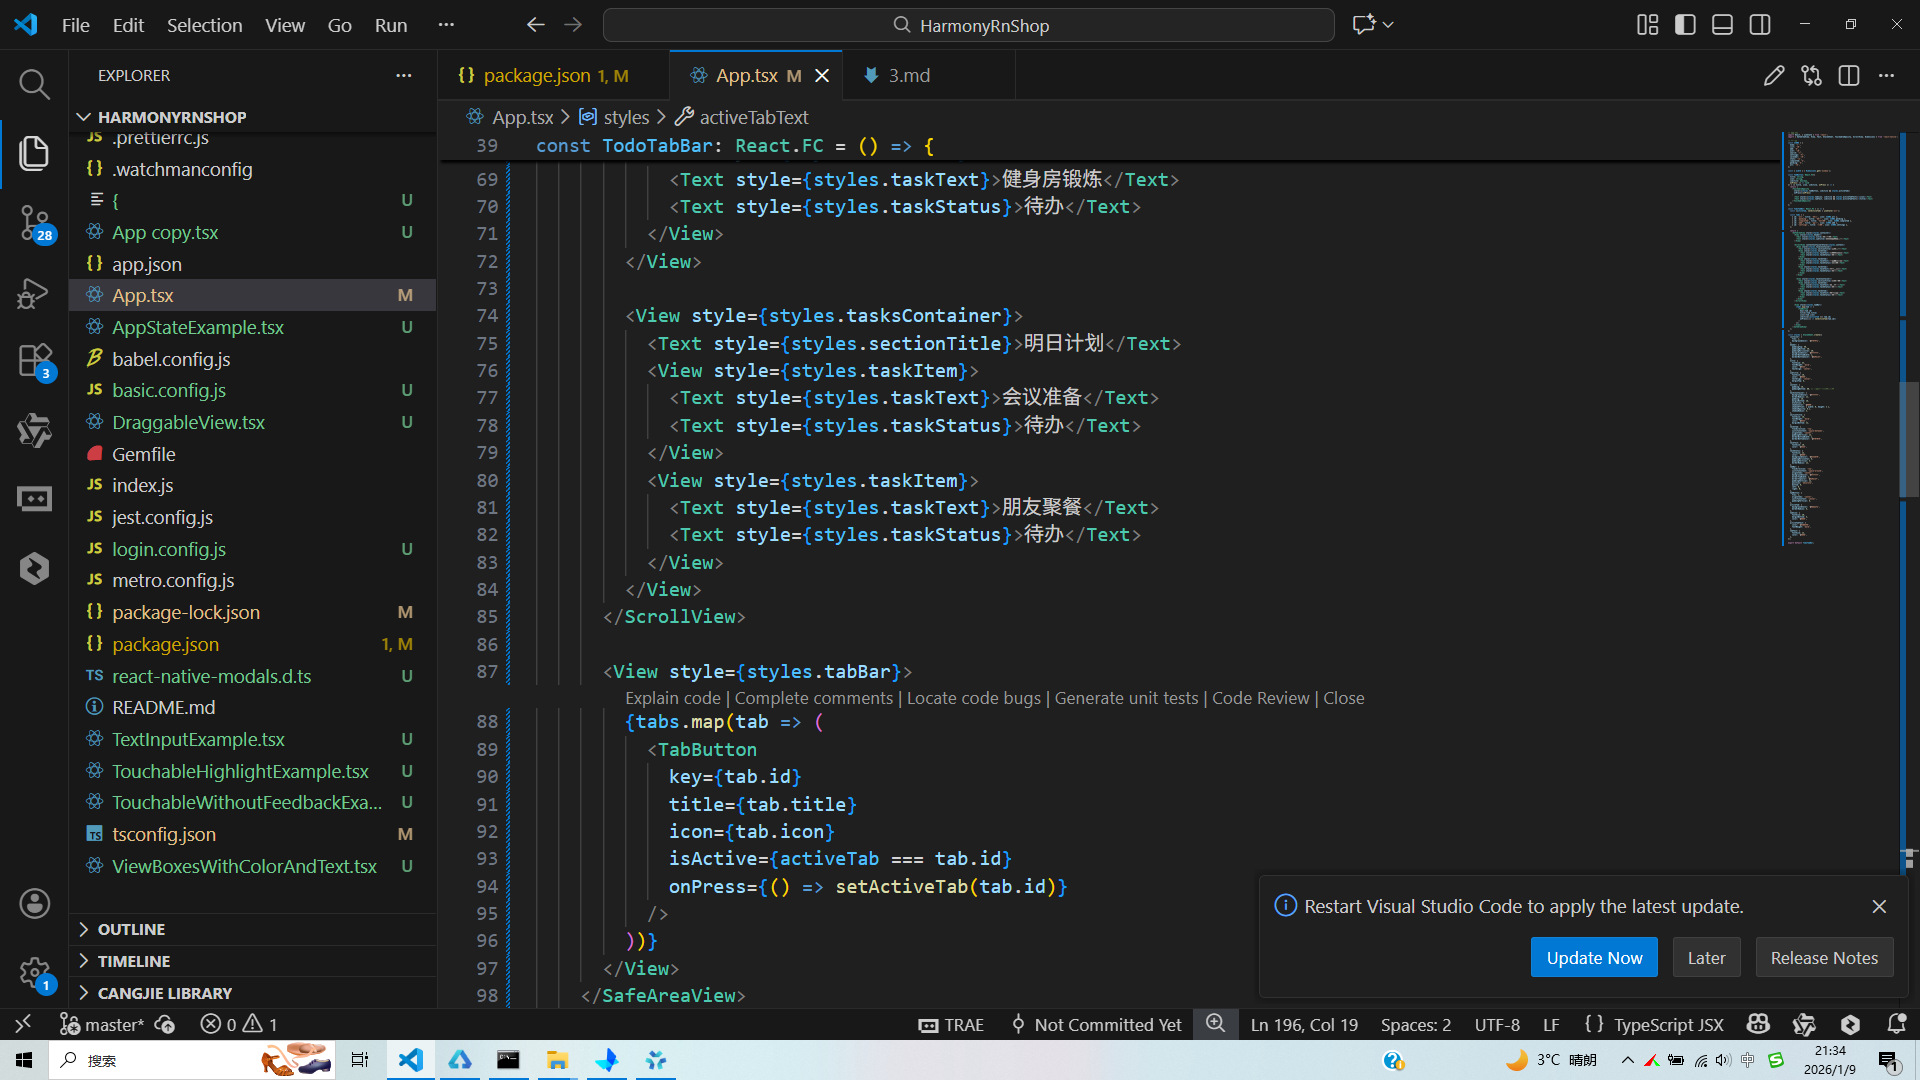This screenshot has height=1080, width=1920.
Task: Expand the TIMELINE section
Action: click(134, 961)
